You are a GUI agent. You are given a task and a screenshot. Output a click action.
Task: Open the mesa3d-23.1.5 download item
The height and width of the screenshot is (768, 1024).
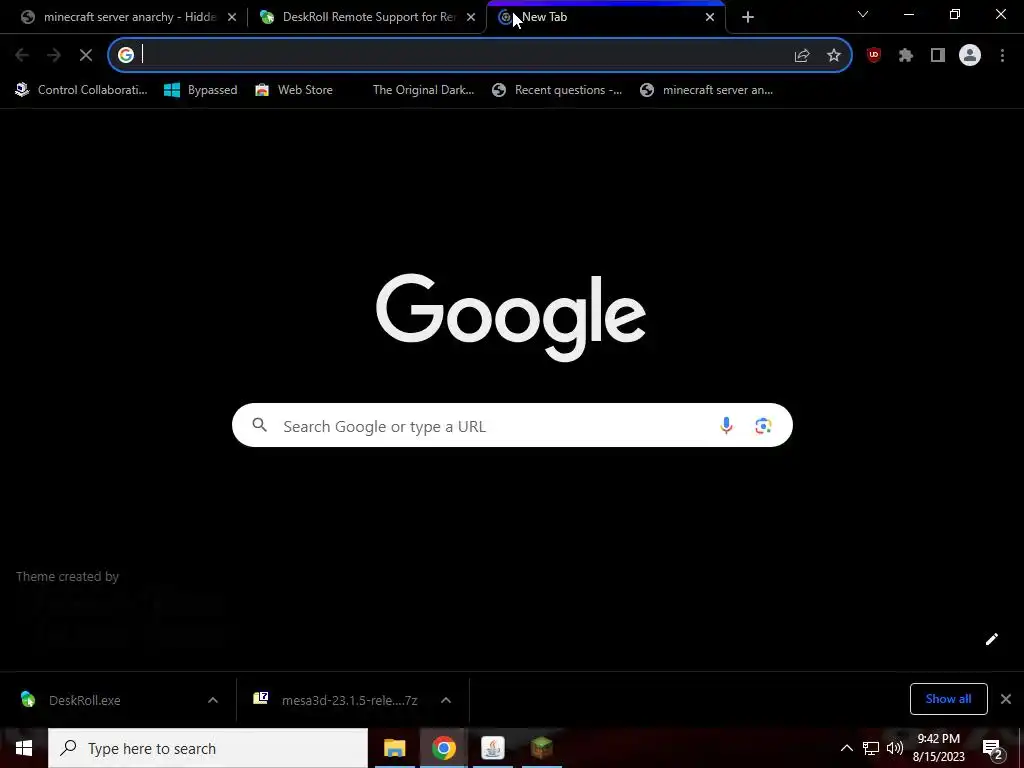[x=336, y=700]
